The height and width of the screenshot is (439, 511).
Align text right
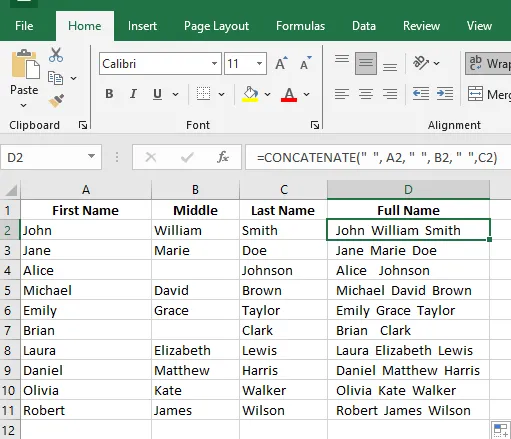(390, 94)
